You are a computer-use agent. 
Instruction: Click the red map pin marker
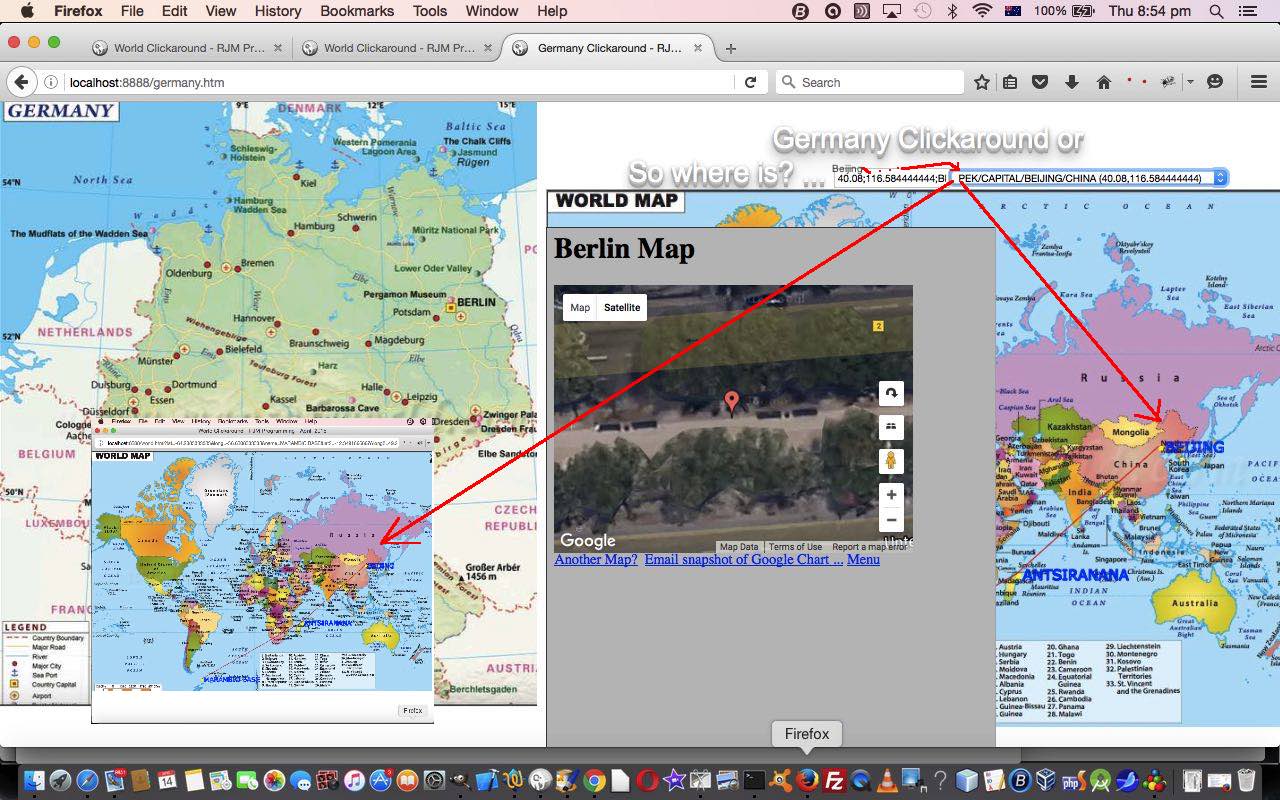(x=732, y=402)
